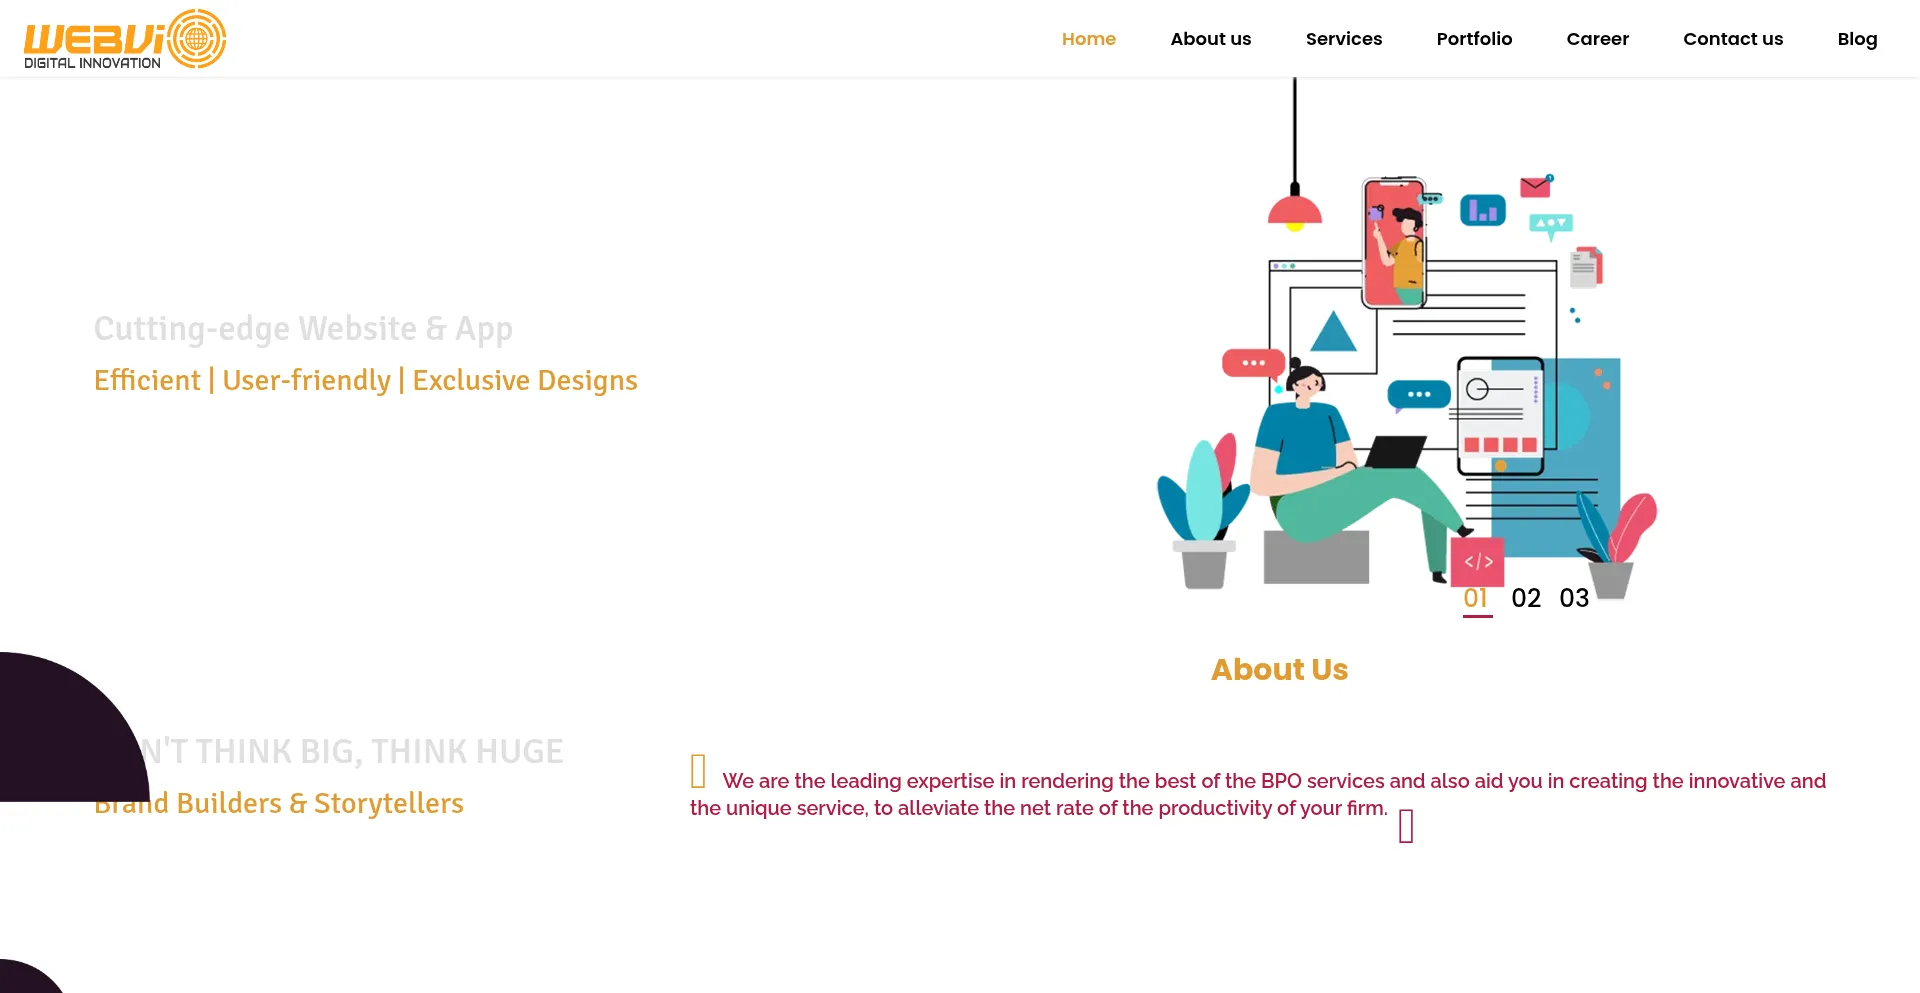Switch to slide 03
Screen dimensions: 1920x993
[x=1574, y=598]
